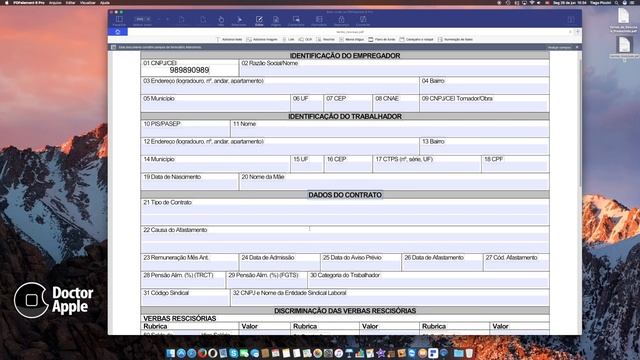Go to the Home tab icon
This screenshot has width=640, height=360.
click(118, 32)
